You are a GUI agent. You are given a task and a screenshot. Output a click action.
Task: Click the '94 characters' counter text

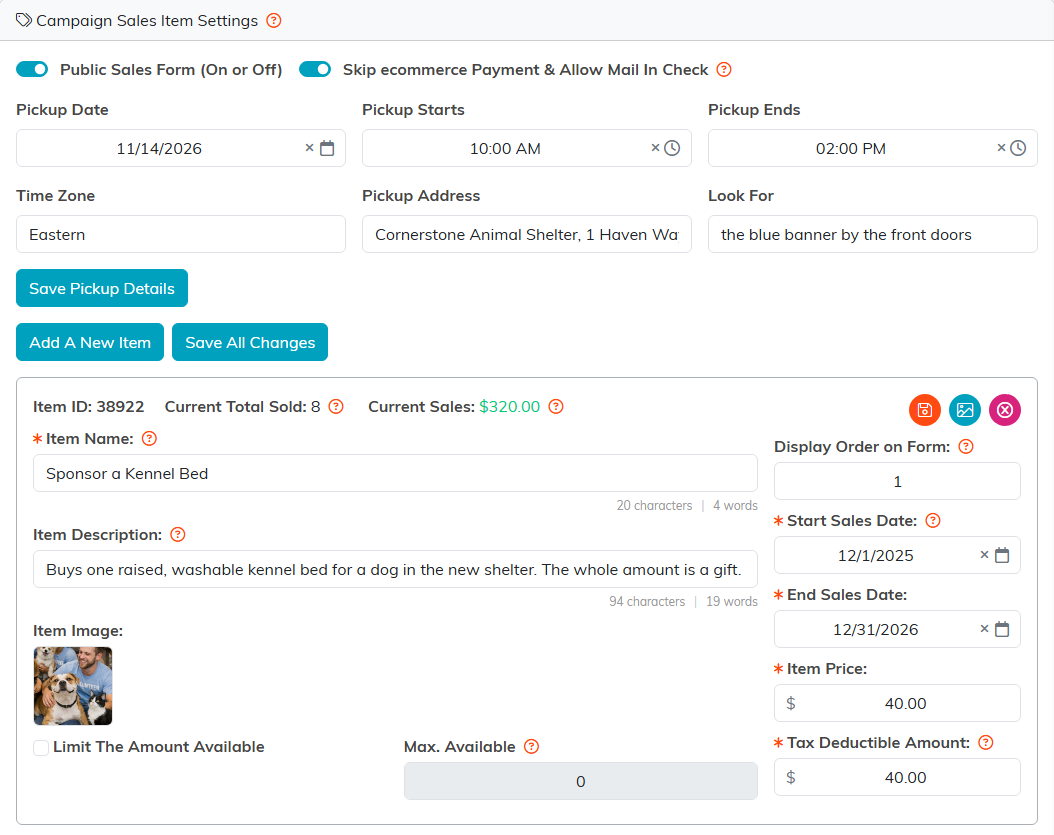(647, 602)
